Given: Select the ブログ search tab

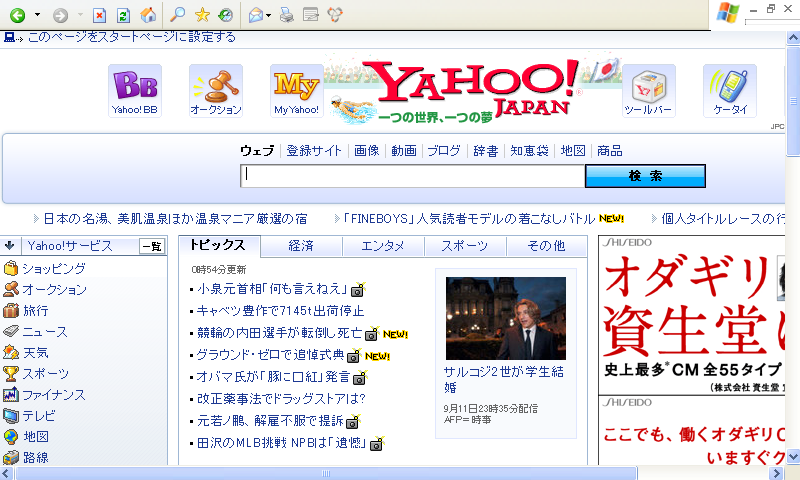Looking at the screenshot, I should [444, 150].
